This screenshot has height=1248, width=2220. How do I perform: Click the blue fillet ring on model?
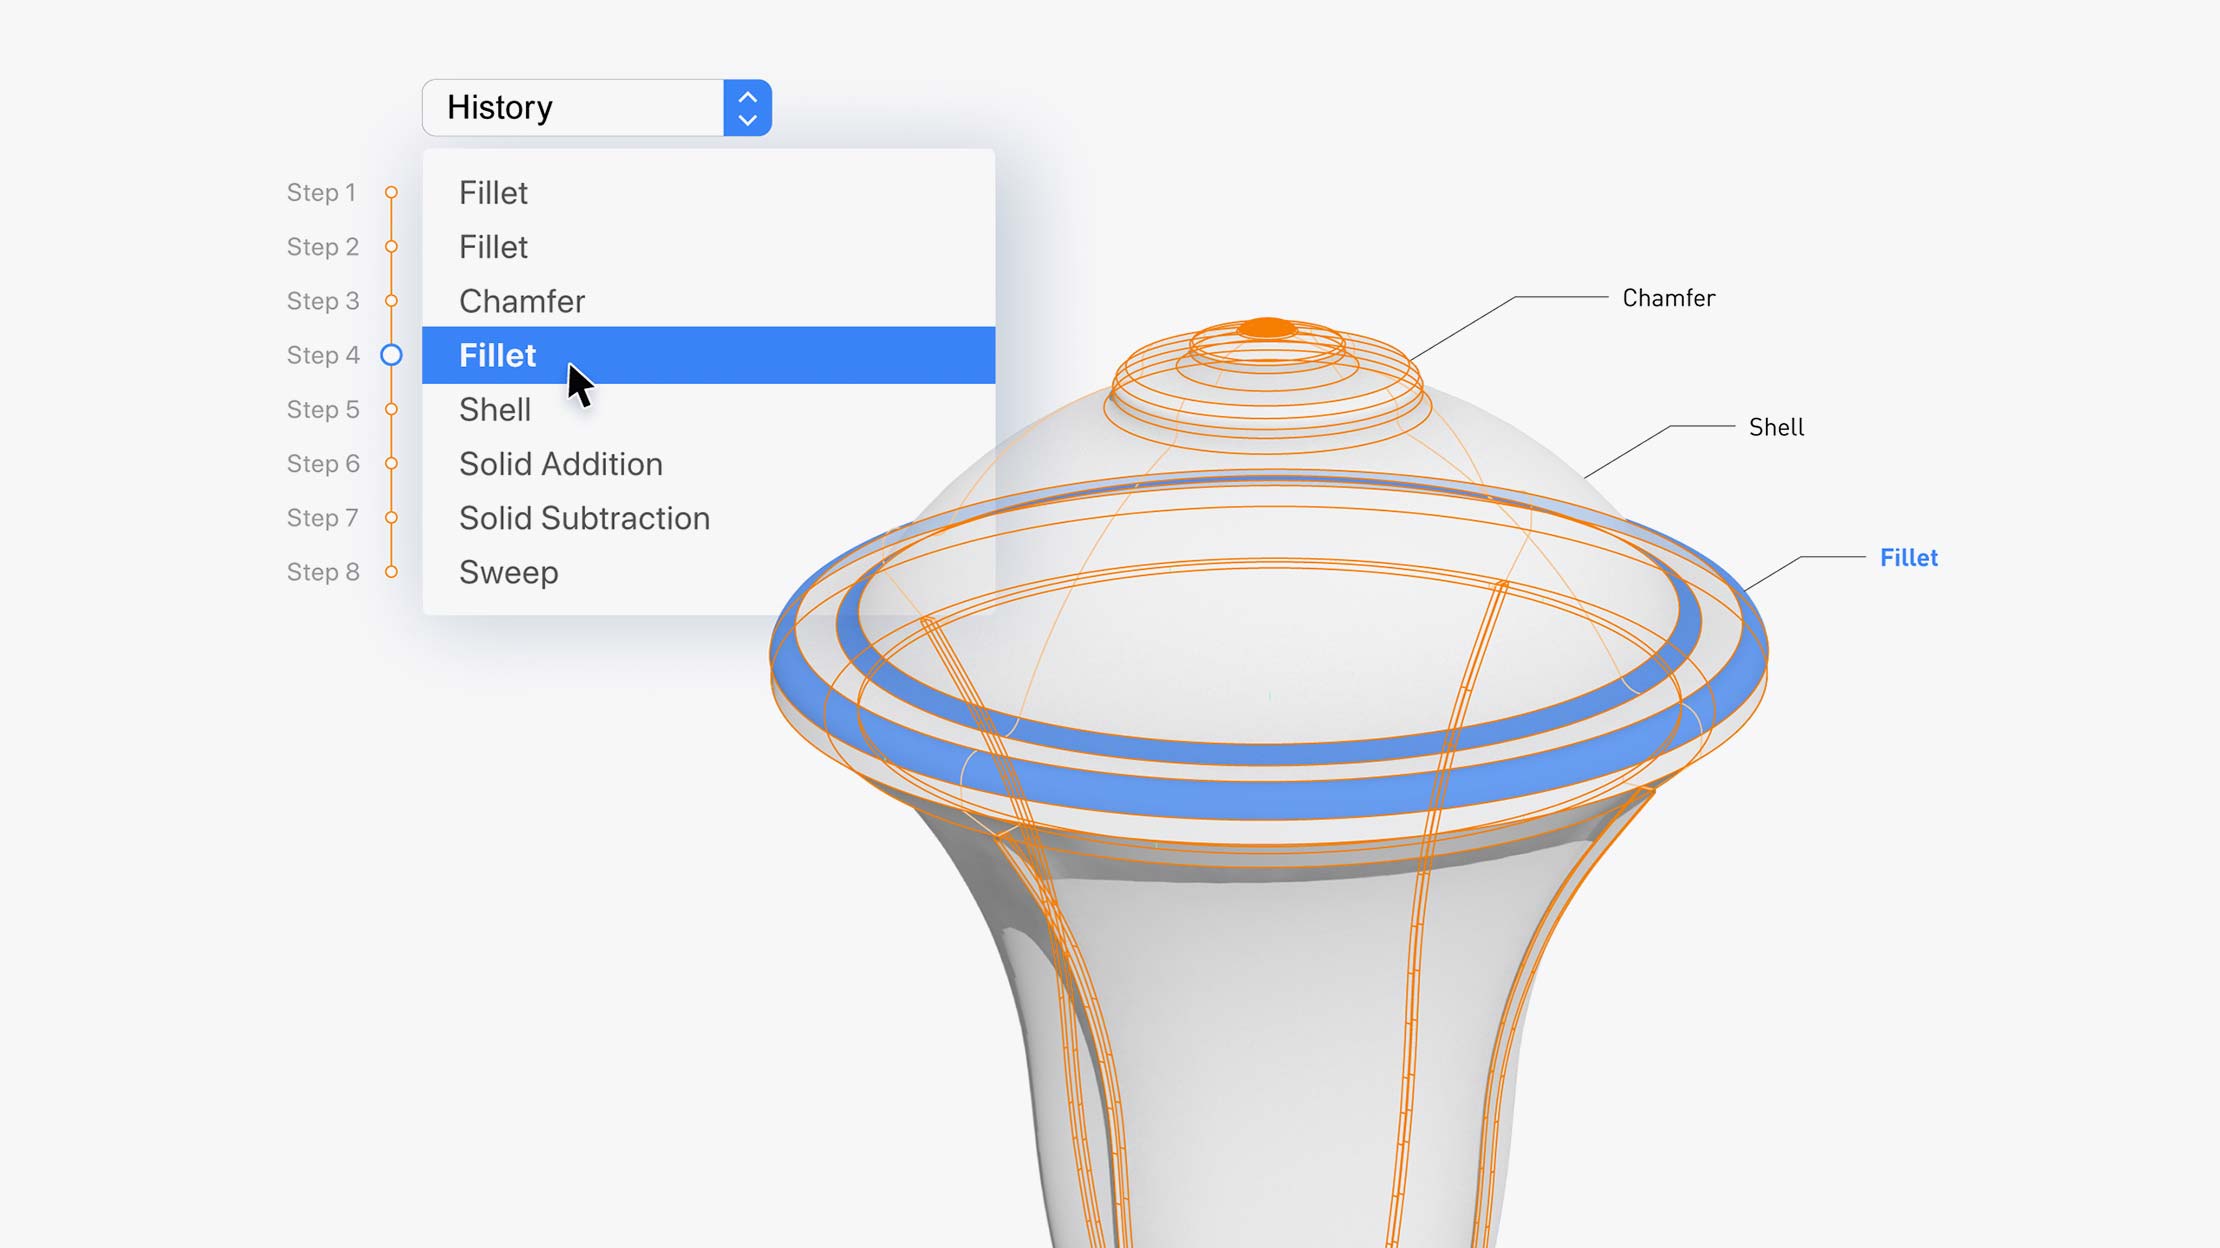tap(1267, 800)
